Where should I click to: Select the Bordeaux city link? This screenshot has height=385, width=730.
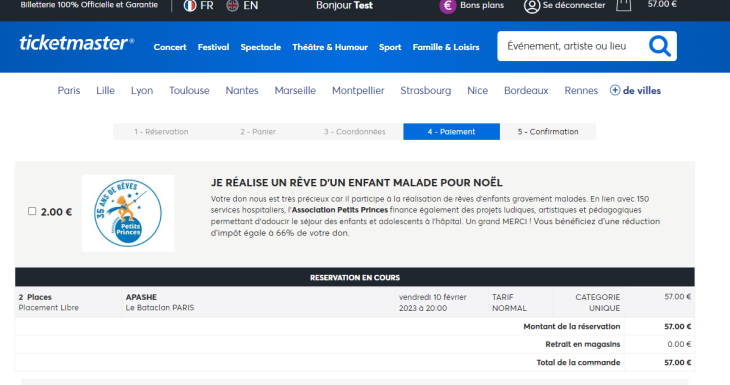click(526, 90)
